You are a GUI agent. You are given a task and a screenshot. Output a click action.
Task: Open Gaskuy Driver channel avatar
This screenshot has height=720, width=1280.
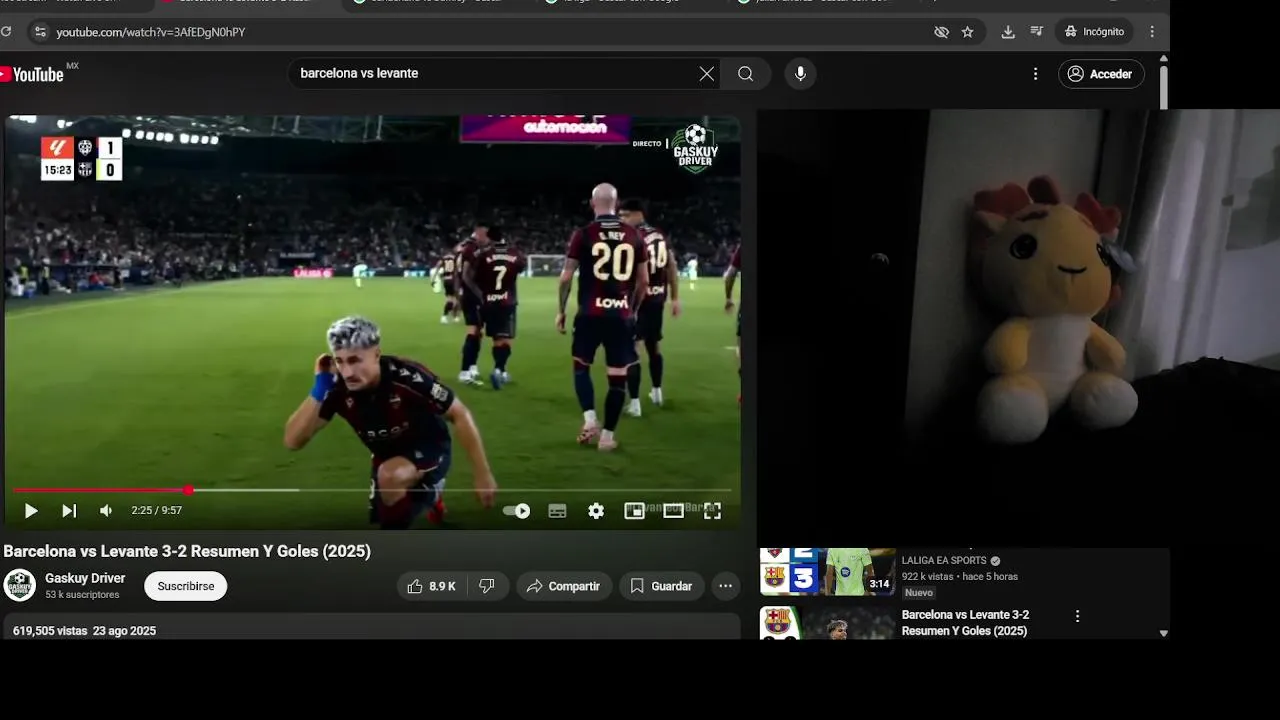pyautogui.click(x=20, y=585)
